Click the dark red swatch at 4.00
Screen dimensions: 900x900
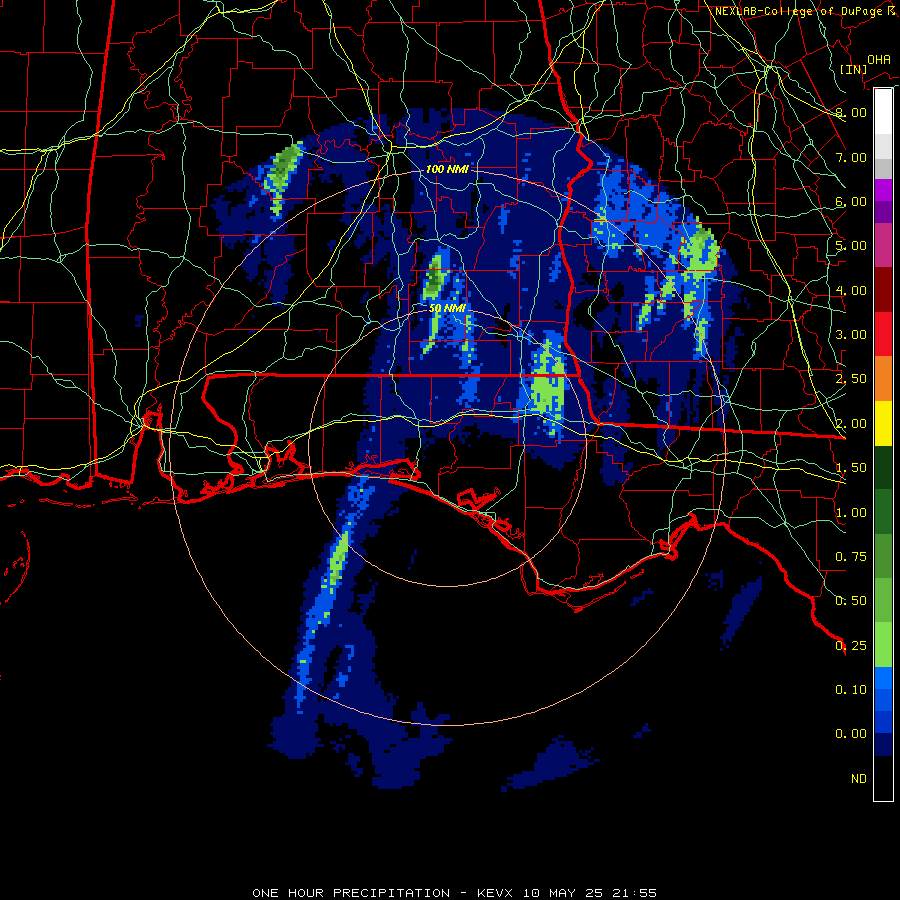tap(883, 290)
